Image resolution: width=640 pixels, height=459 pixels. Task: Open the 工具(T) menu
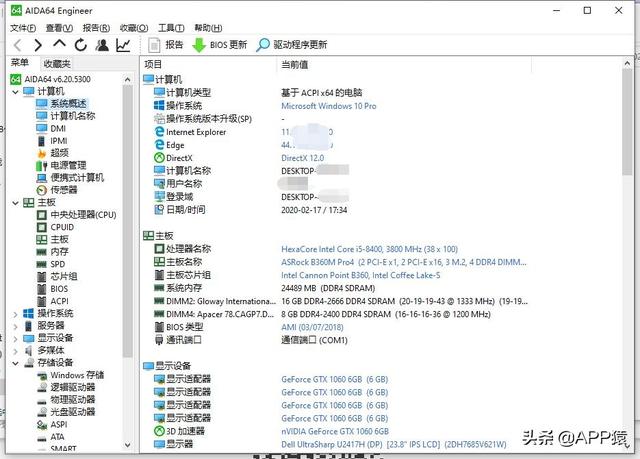click(x=171, y=28)
